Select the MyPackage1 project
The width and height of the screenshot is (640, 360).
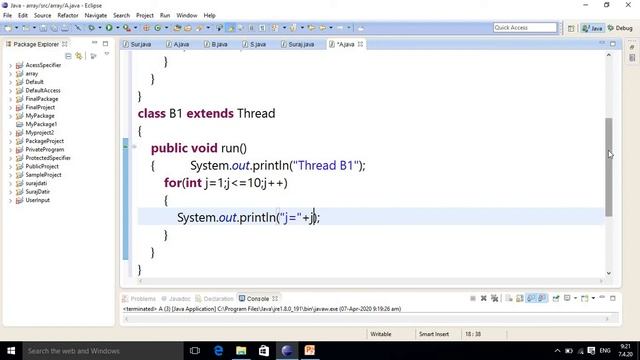pos(41,124)
